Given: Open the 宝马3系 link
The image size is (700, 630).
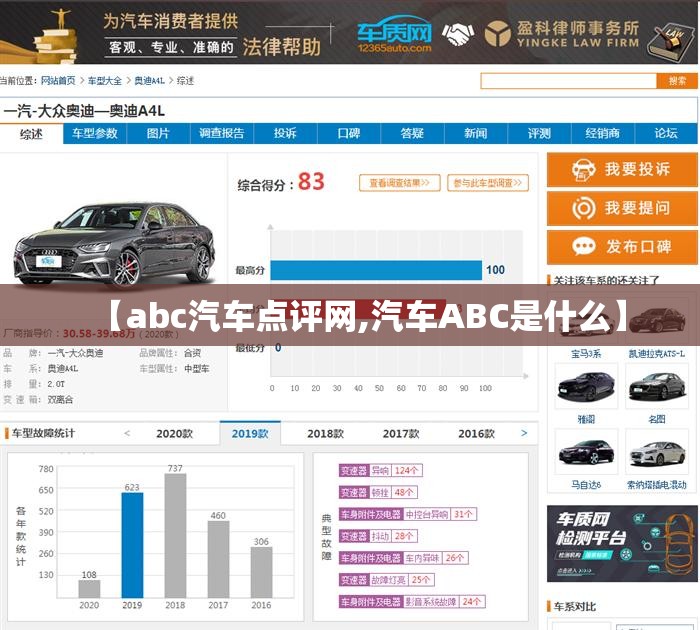Looking at the screenshot, I should coord(586,354).
